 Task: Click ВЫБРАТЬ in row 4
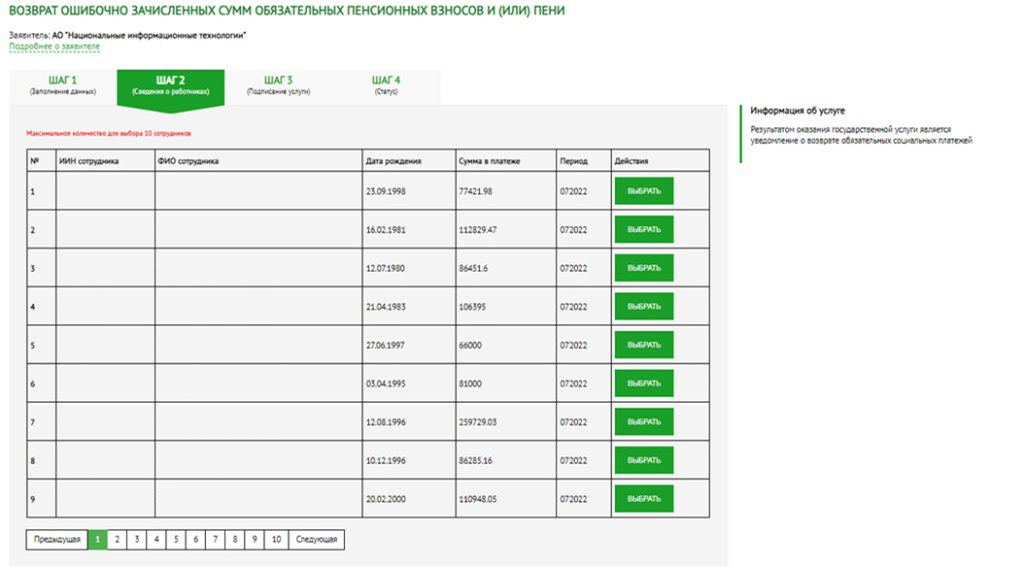[x=643, y=306]
